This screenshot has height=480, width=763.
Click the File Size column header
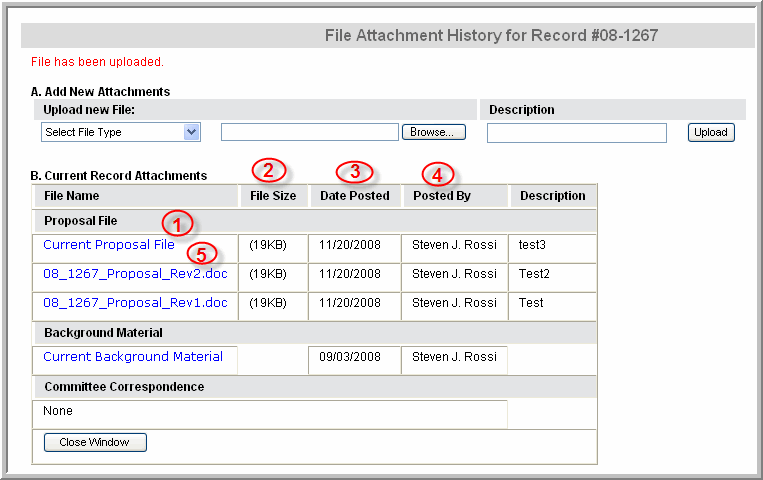tap(273, 196)
